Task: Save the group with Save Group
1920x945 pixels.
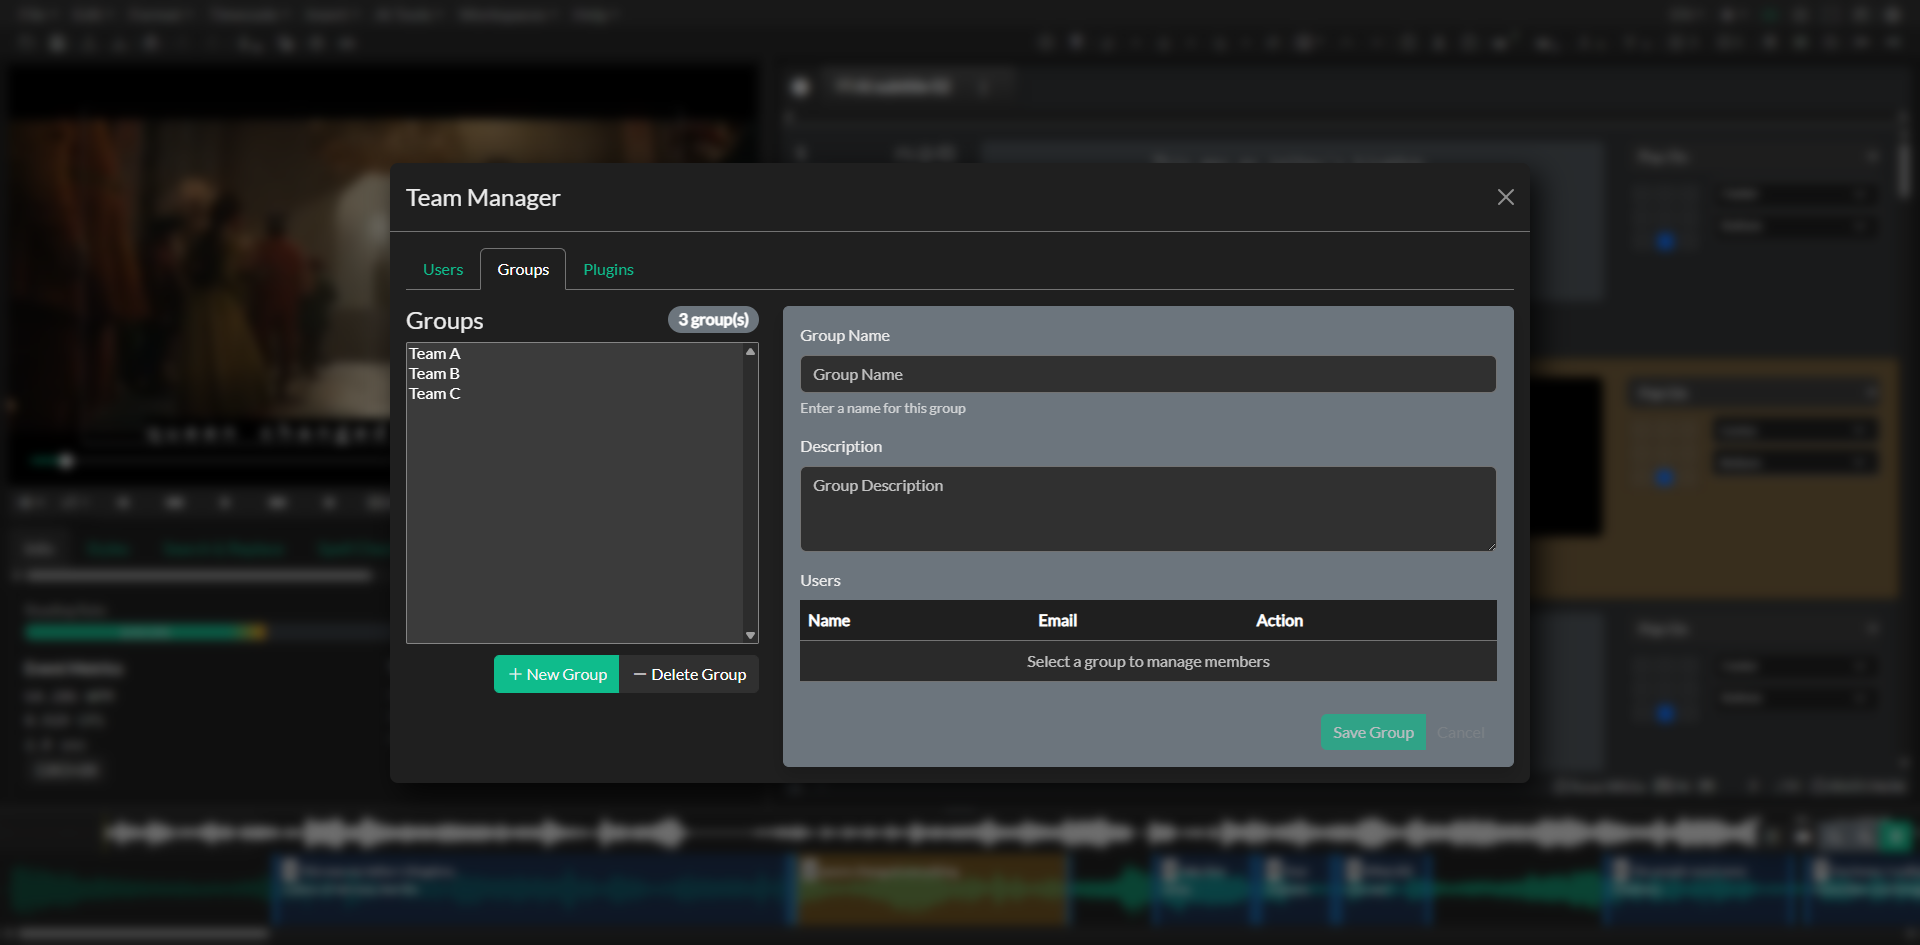Action: point(1372,732)
